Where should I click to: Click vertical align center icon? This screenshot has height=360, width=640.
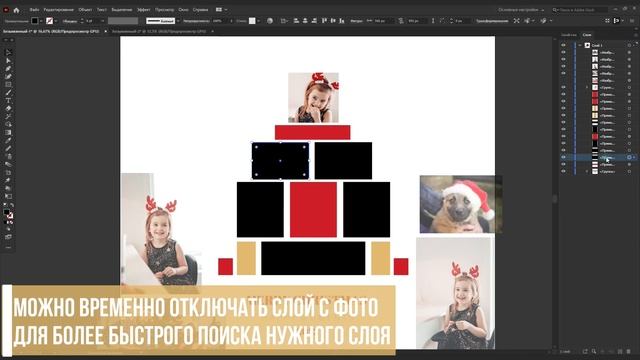click(x=333, y=21)
